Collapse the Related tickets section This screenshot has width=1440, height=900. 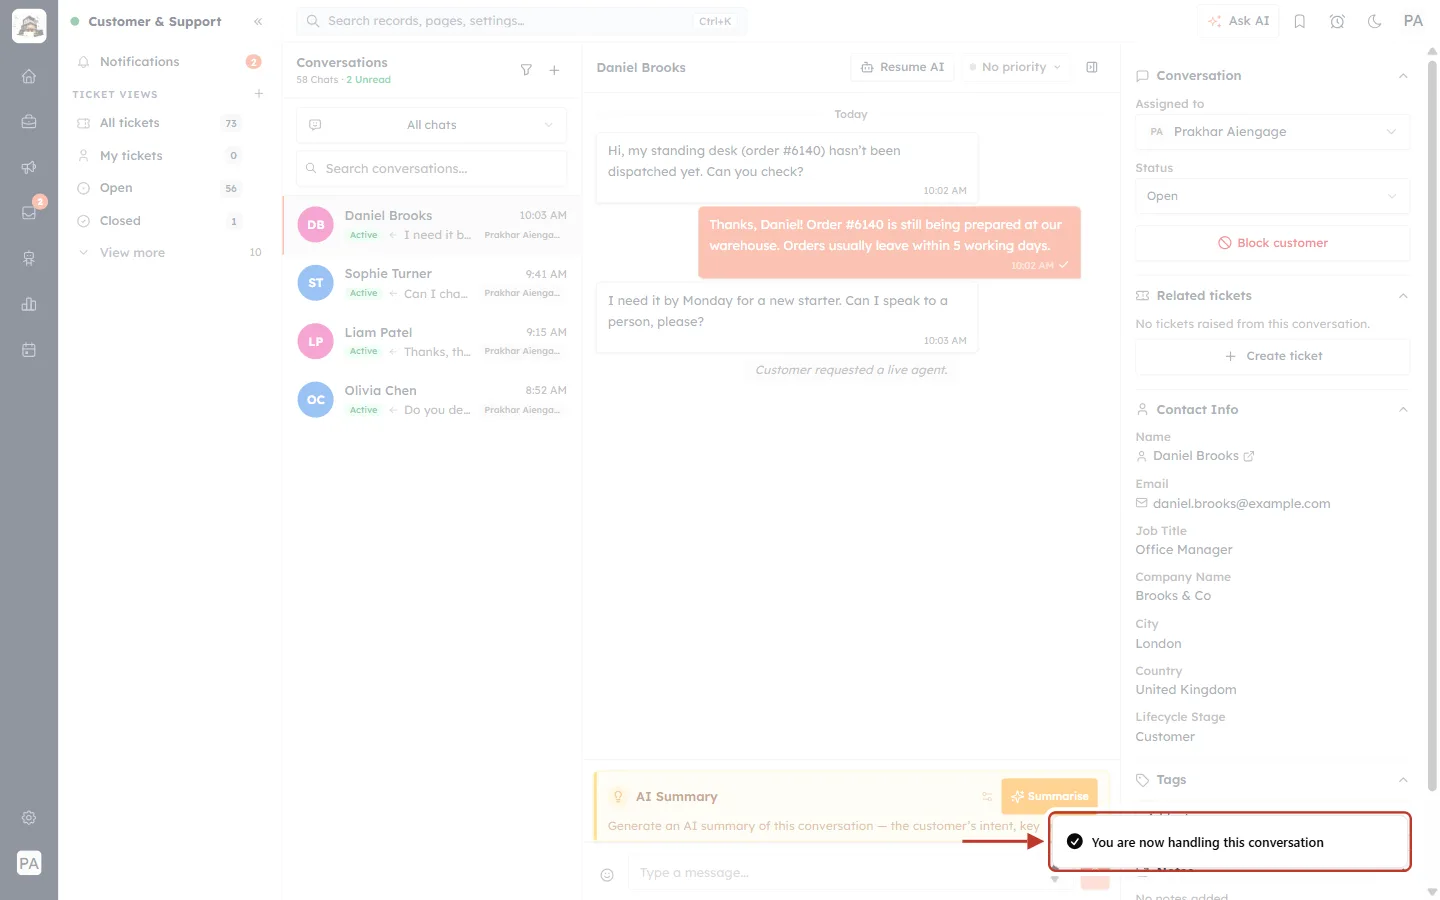click(x=1403, y=296)
